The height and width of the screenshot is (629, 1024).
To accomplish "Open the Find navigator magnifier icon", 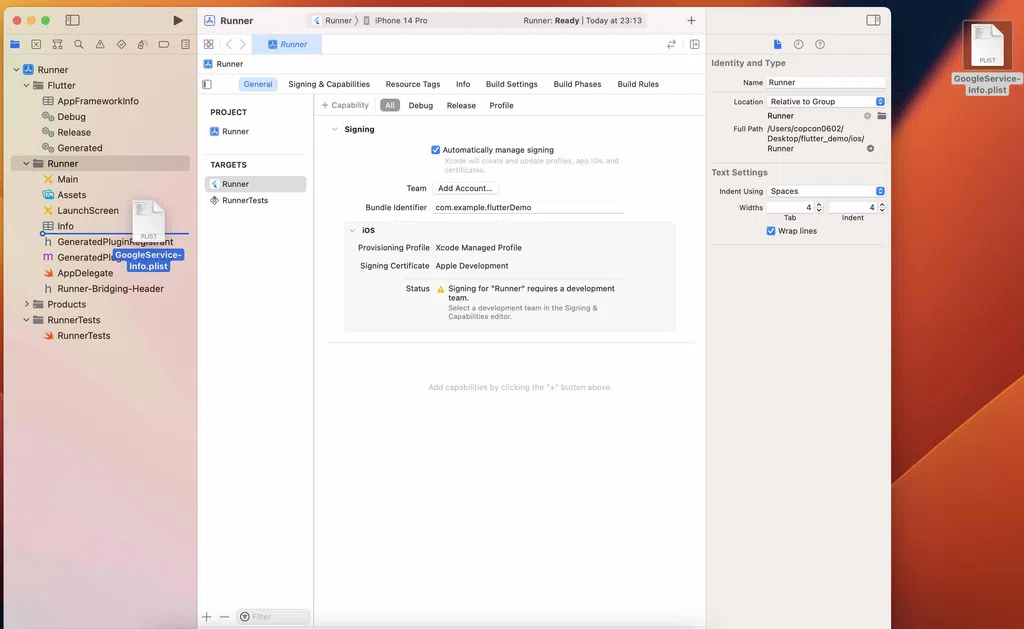I will tap(79, 44).
